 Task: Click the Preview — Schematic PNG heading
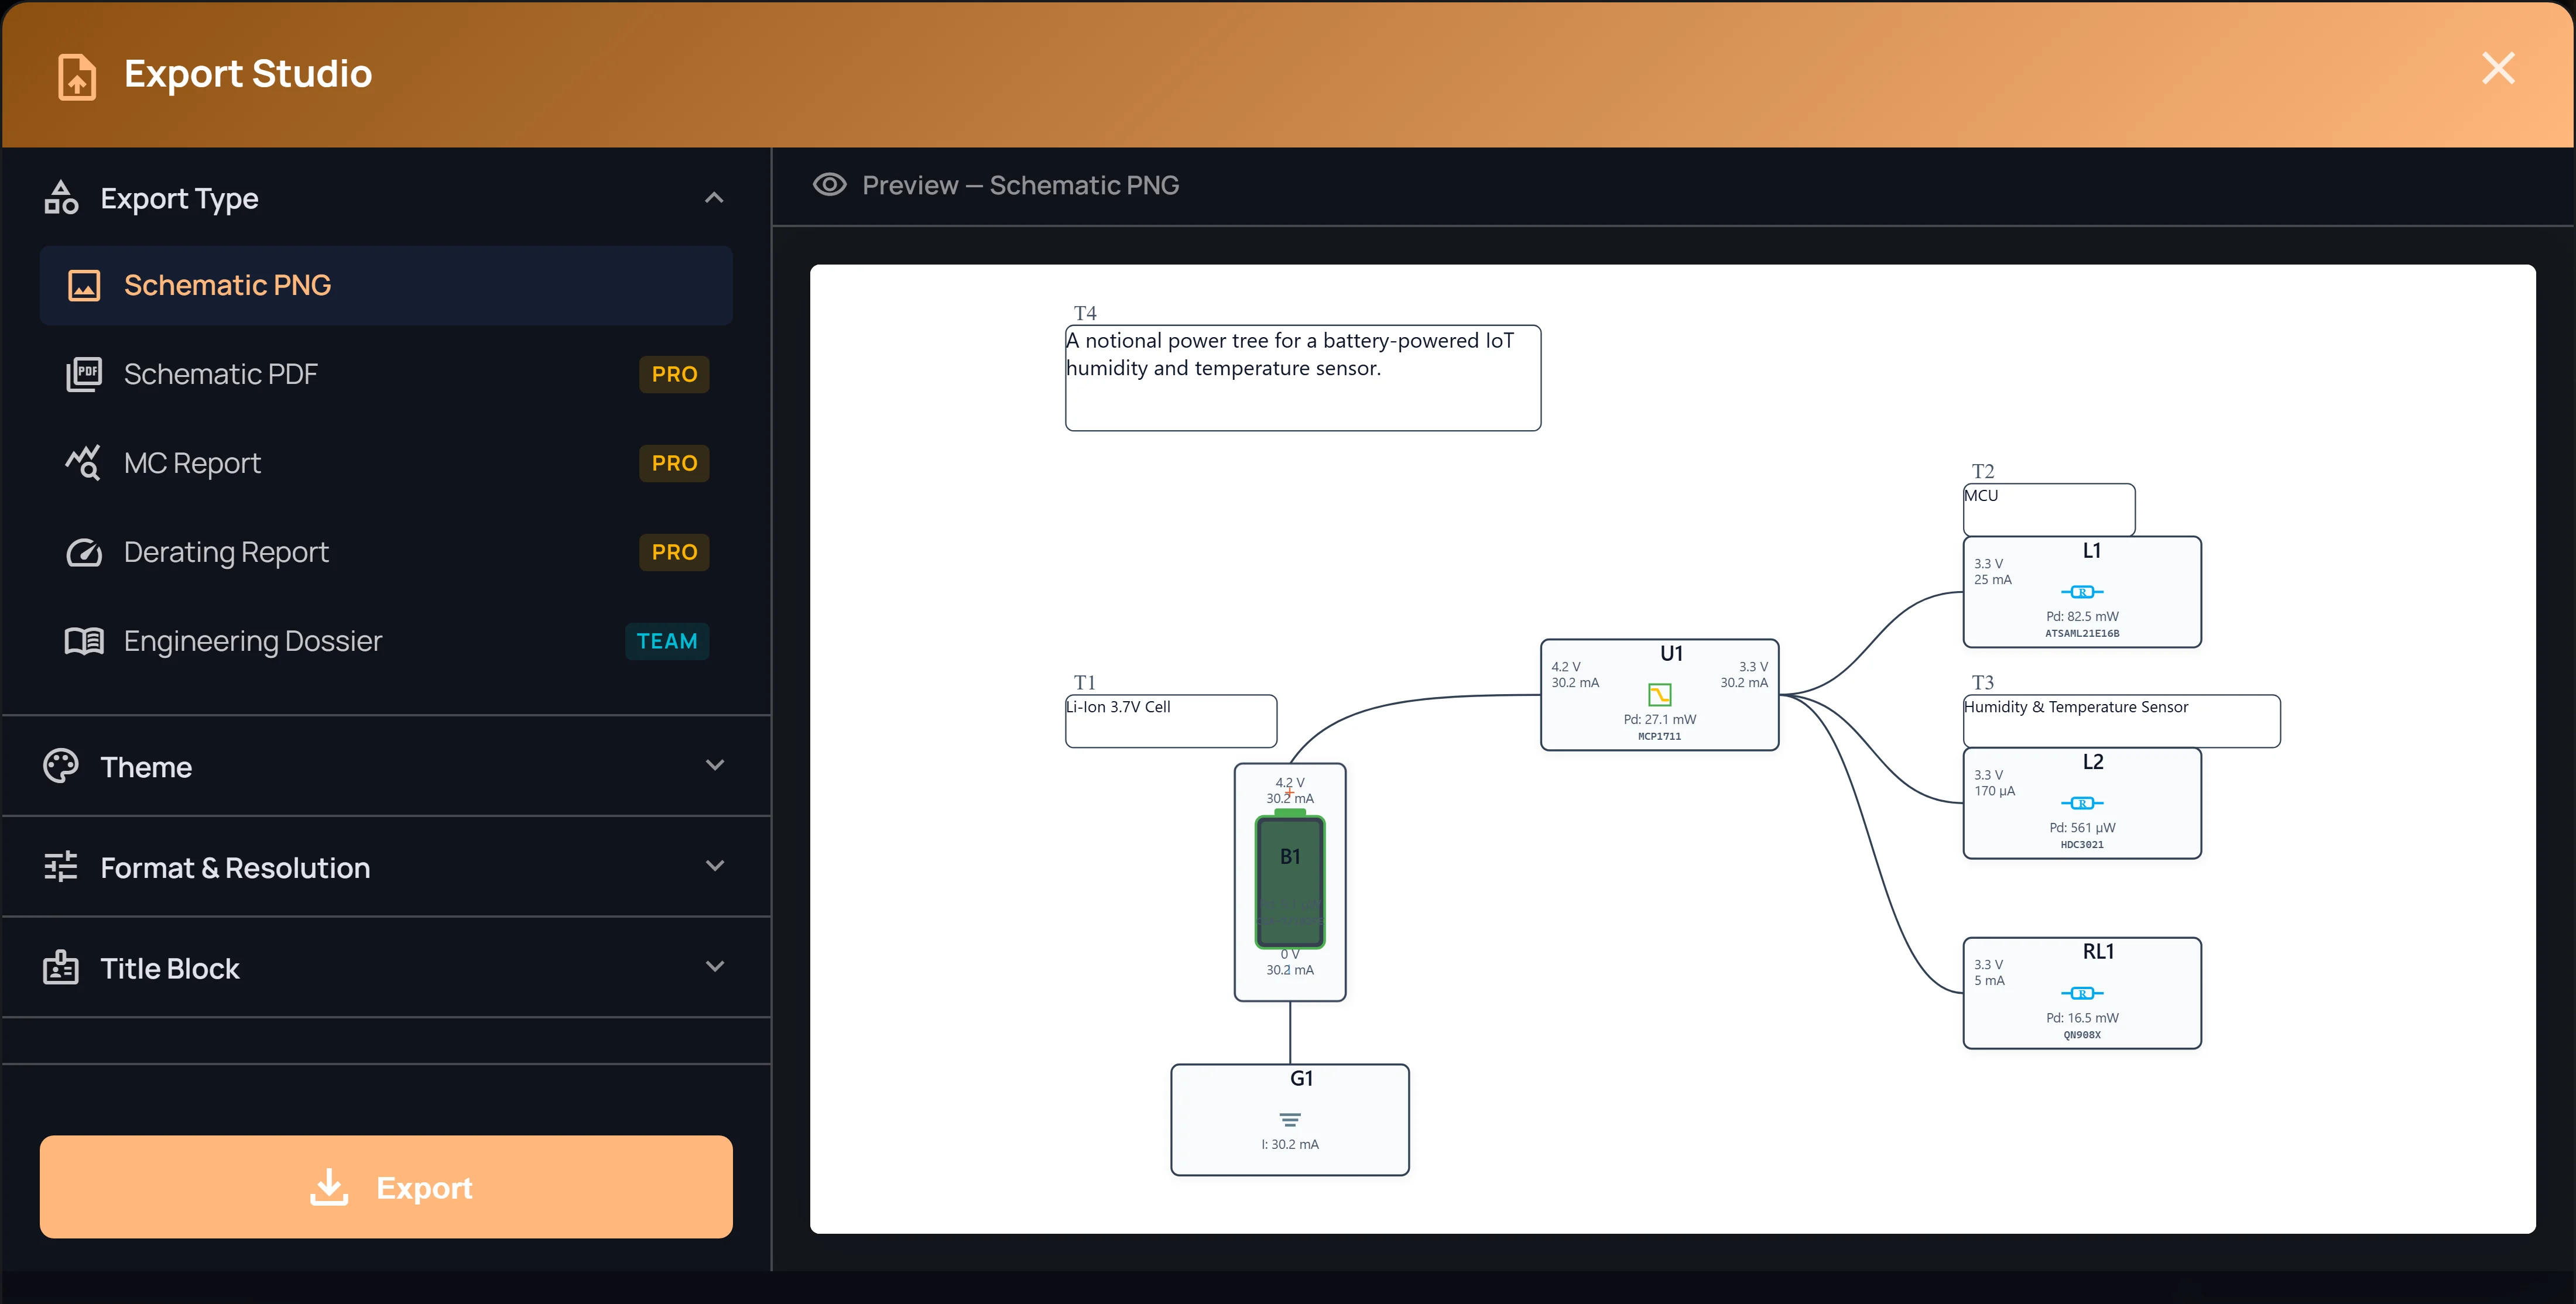point(1020,186)
